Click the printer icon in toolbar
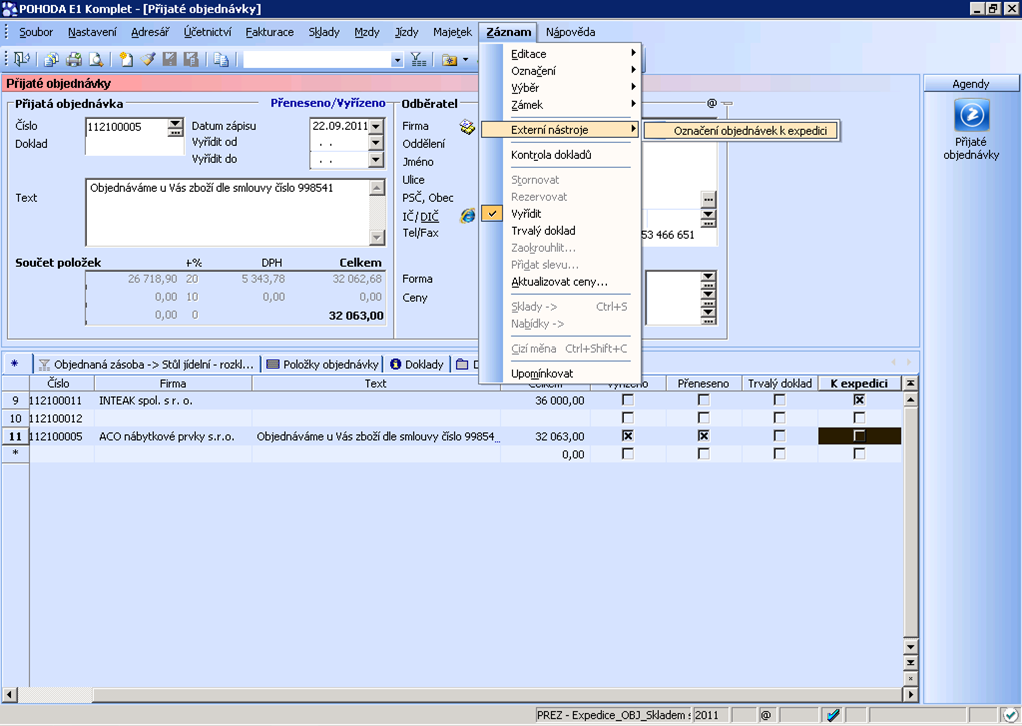This screenshot has height=726, width=1022. point(74,60)
